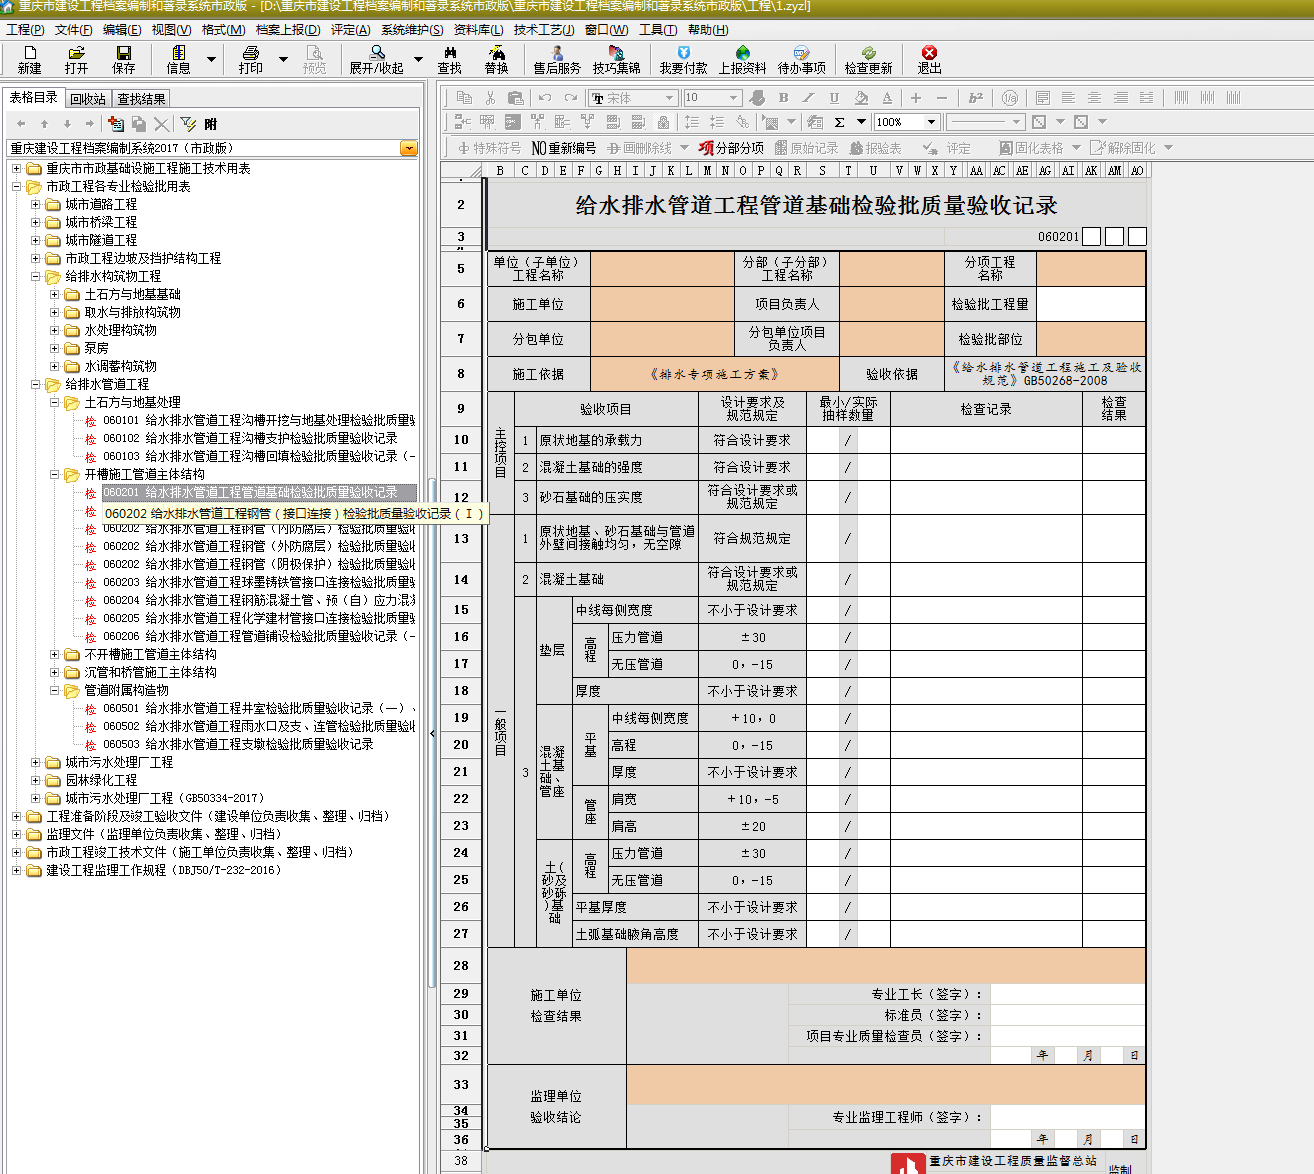Open the line style combo box
This screenshot has width=1314, height=1174.
click(985, 122)
